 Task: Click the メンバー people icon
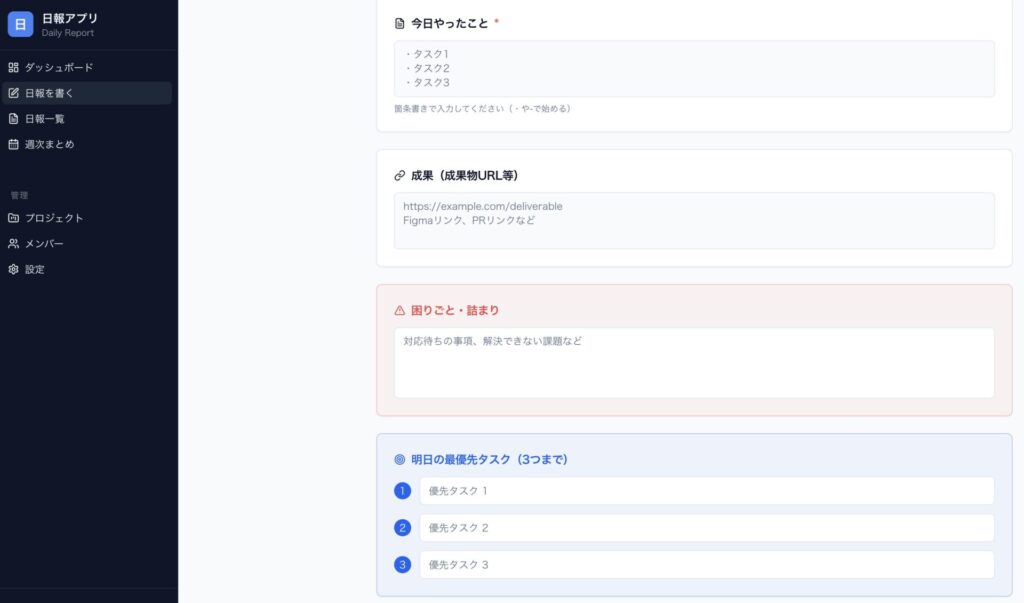pyautogui.click(x=13, y=244)
